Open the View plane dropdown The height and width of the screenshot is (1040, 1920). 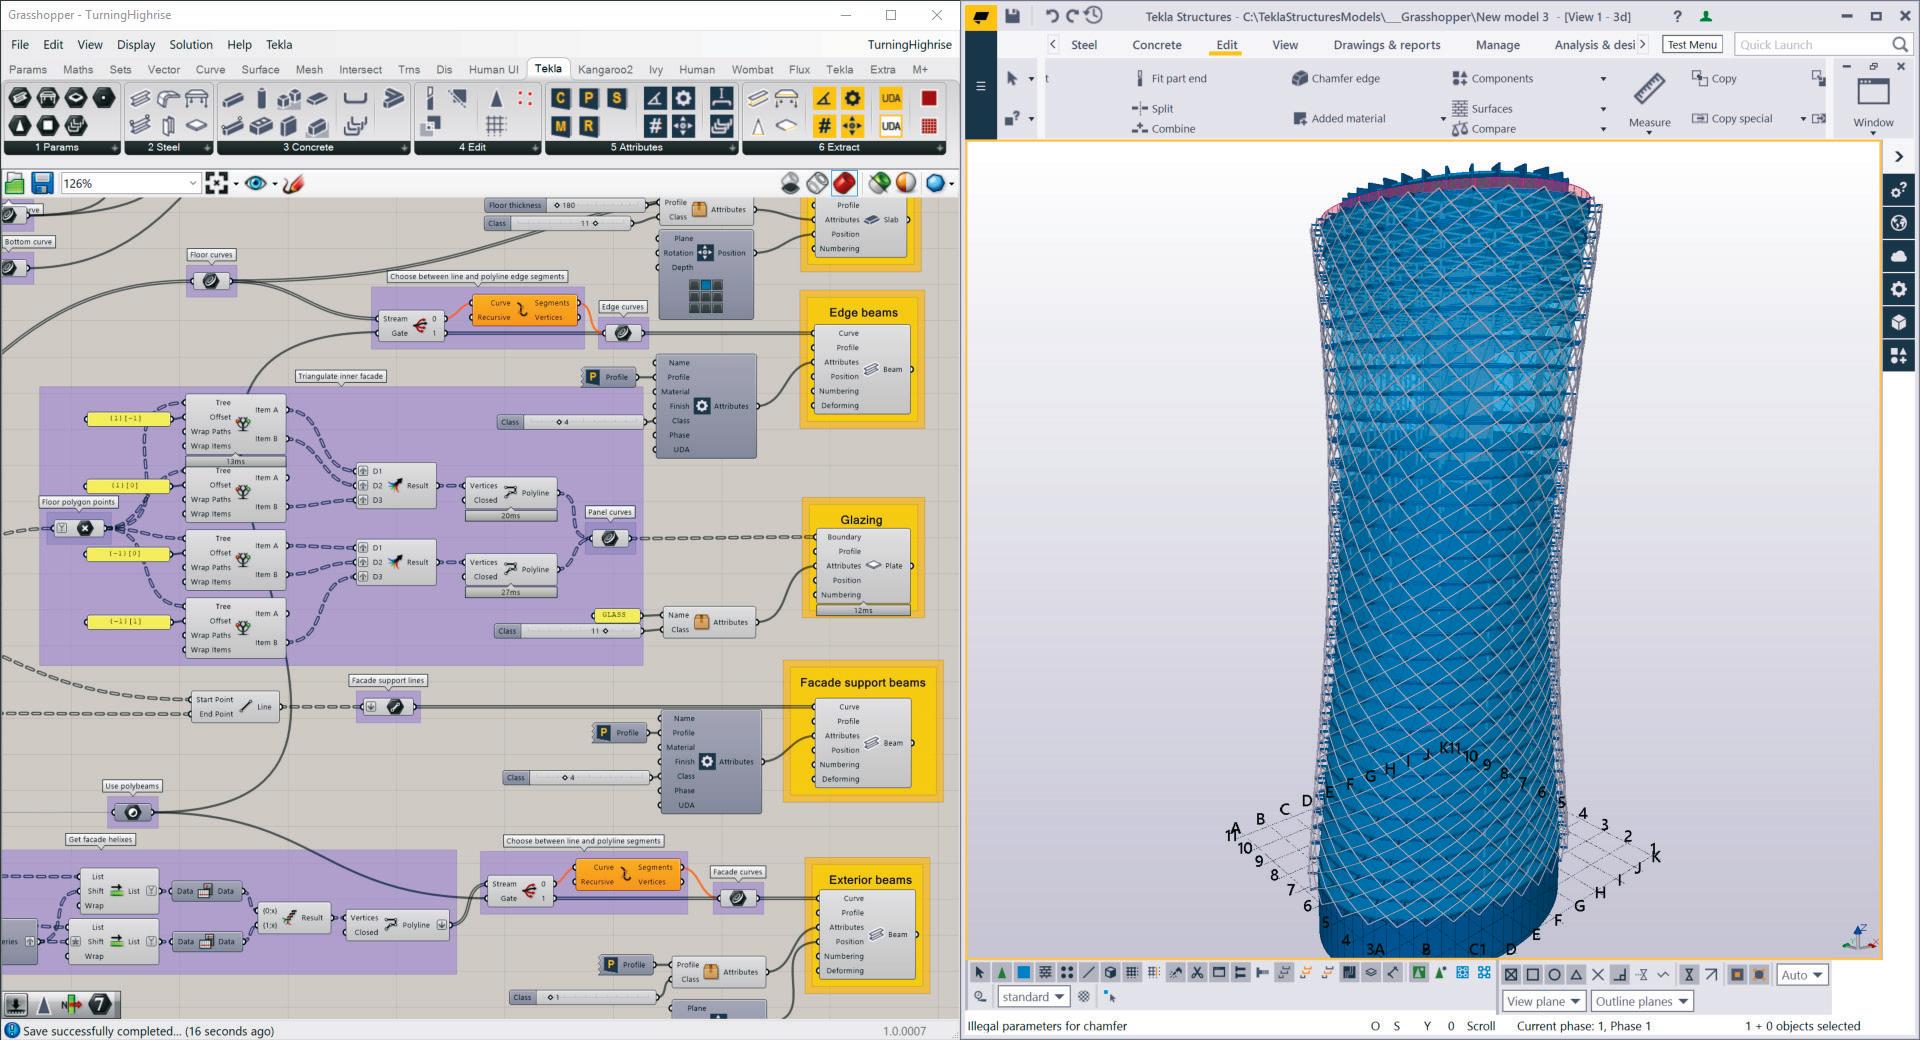pyautogui.click(x=1544, y=1001)
